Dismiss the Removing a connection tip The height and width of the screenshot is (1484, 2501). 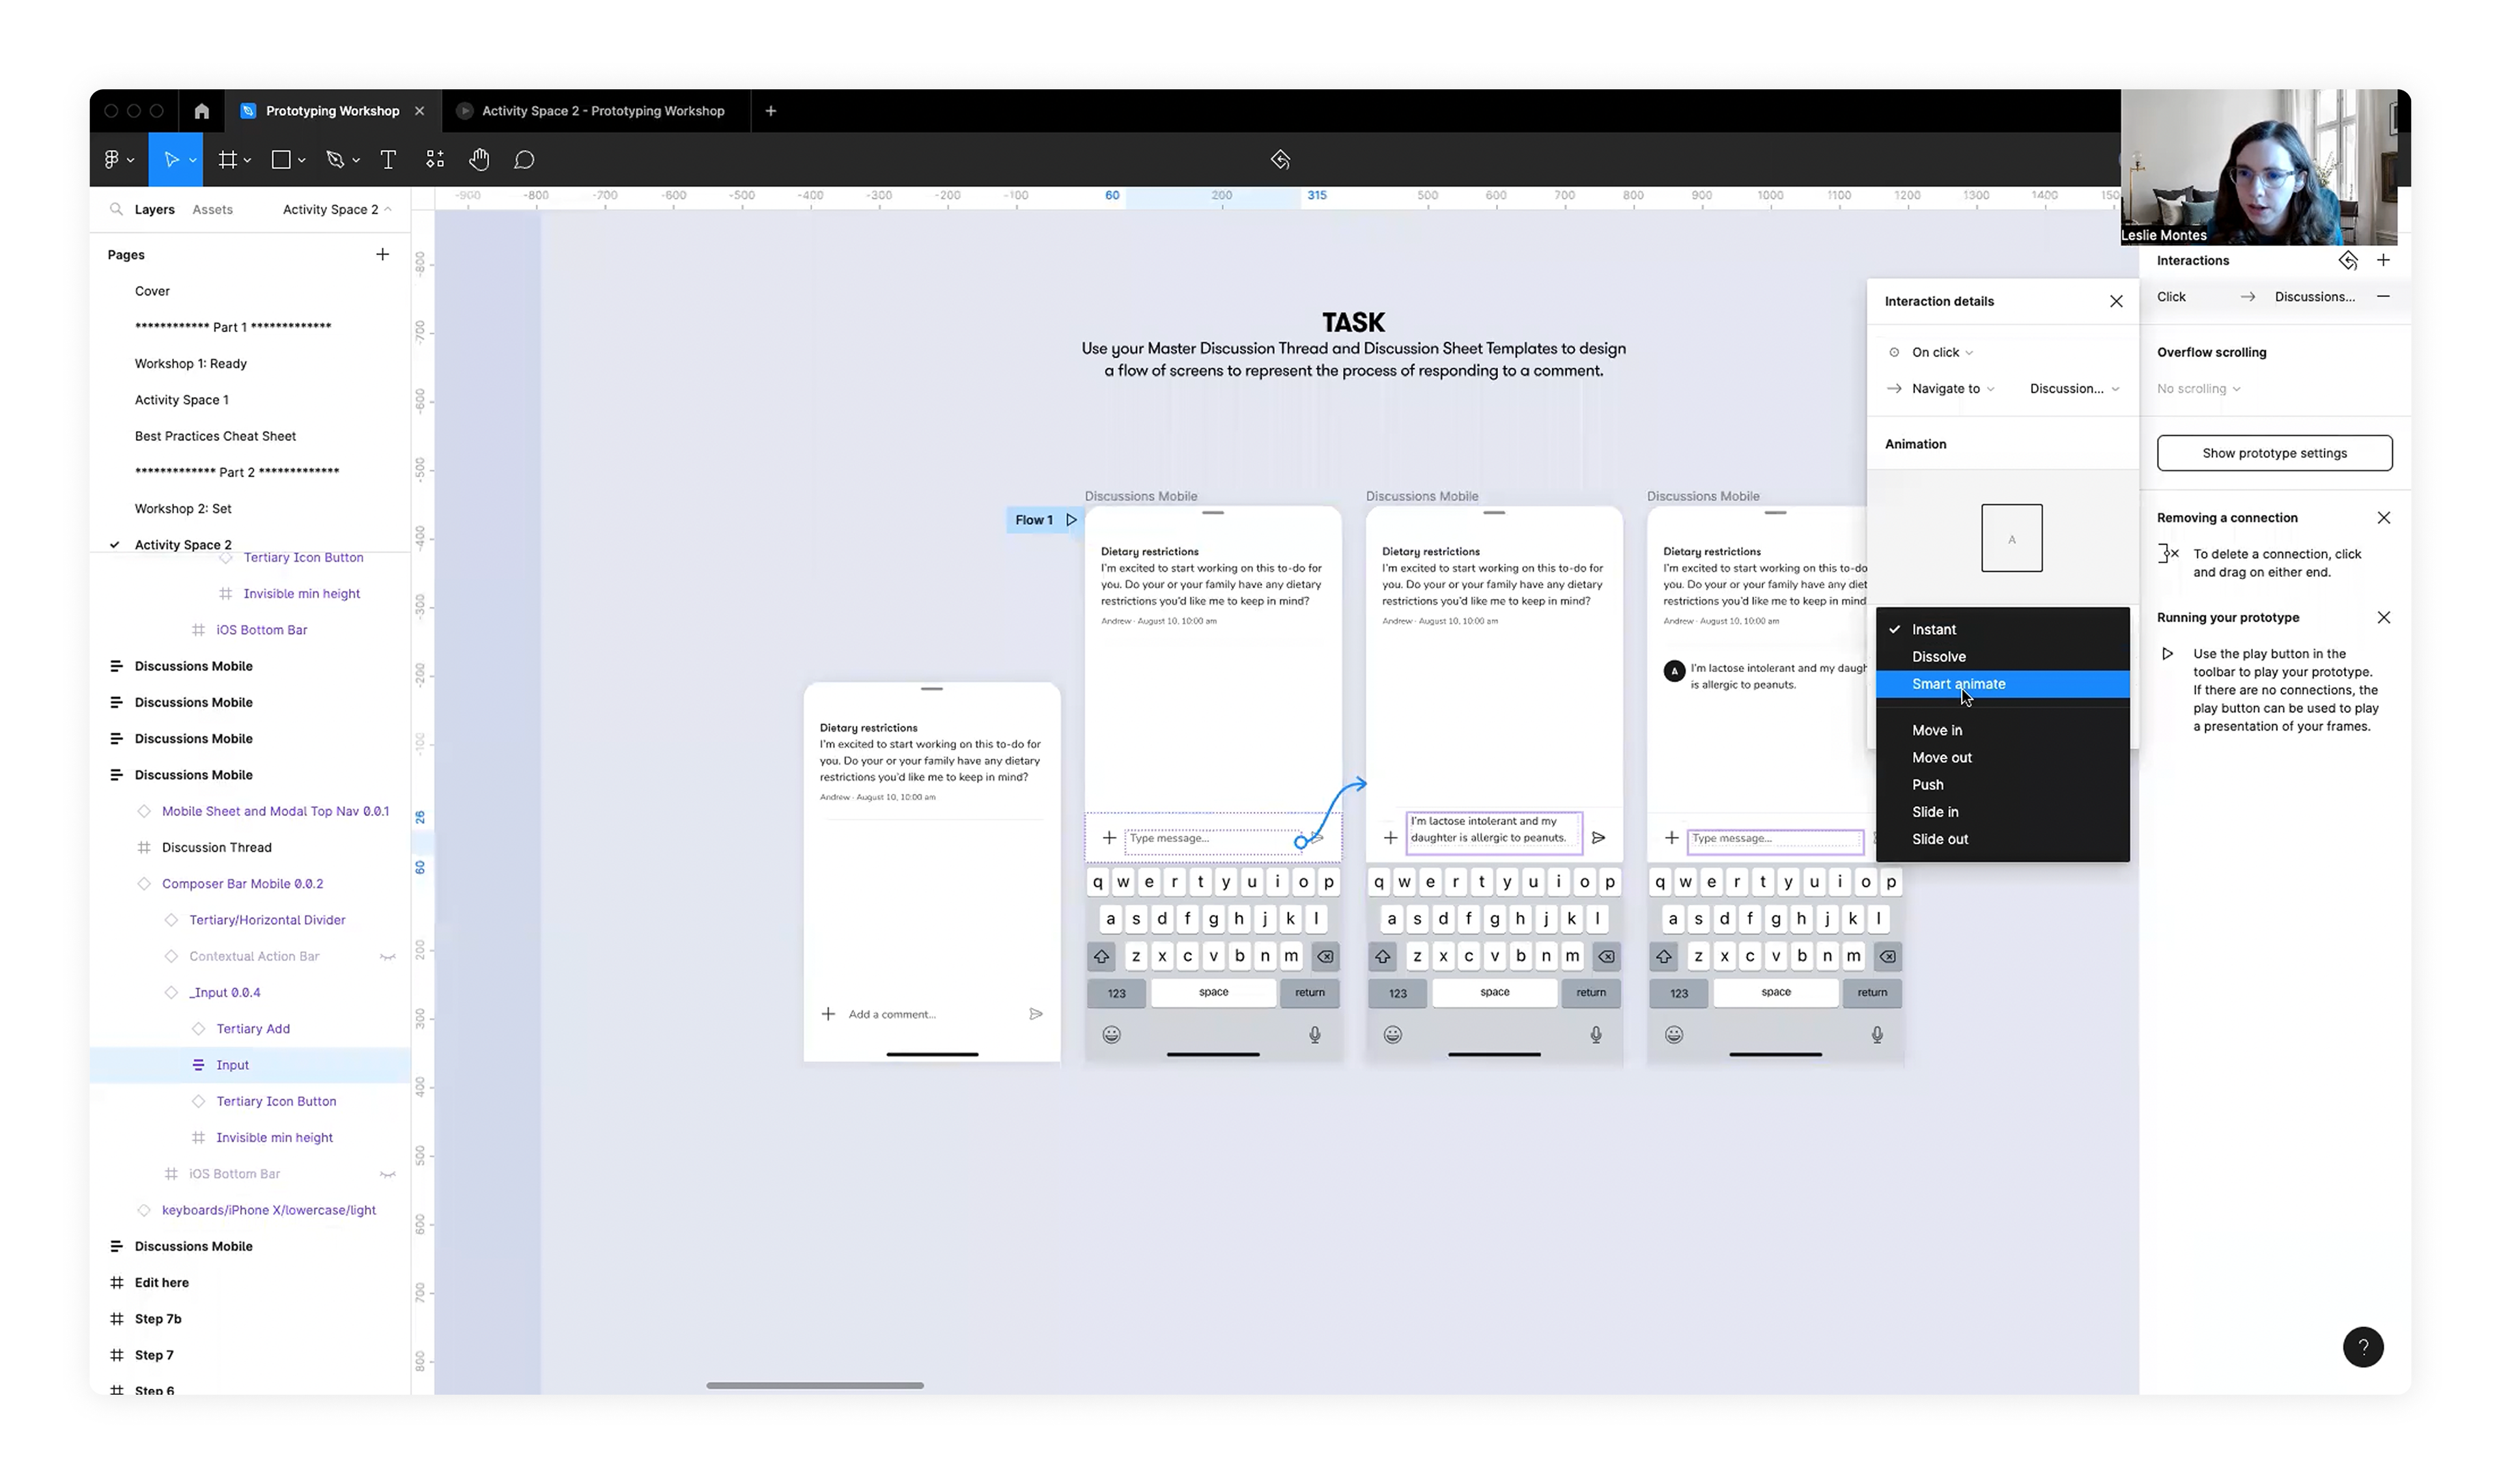pos(2383,518)
